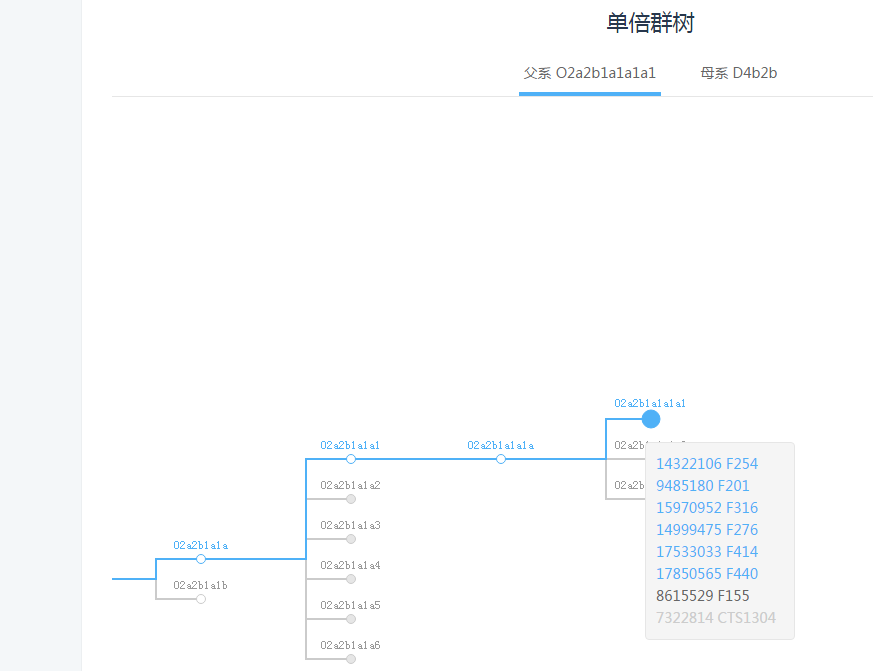Select the grey node circle under O2a2b1a1a6
This screenshot has height=671, width=873.
coord(351,659)
